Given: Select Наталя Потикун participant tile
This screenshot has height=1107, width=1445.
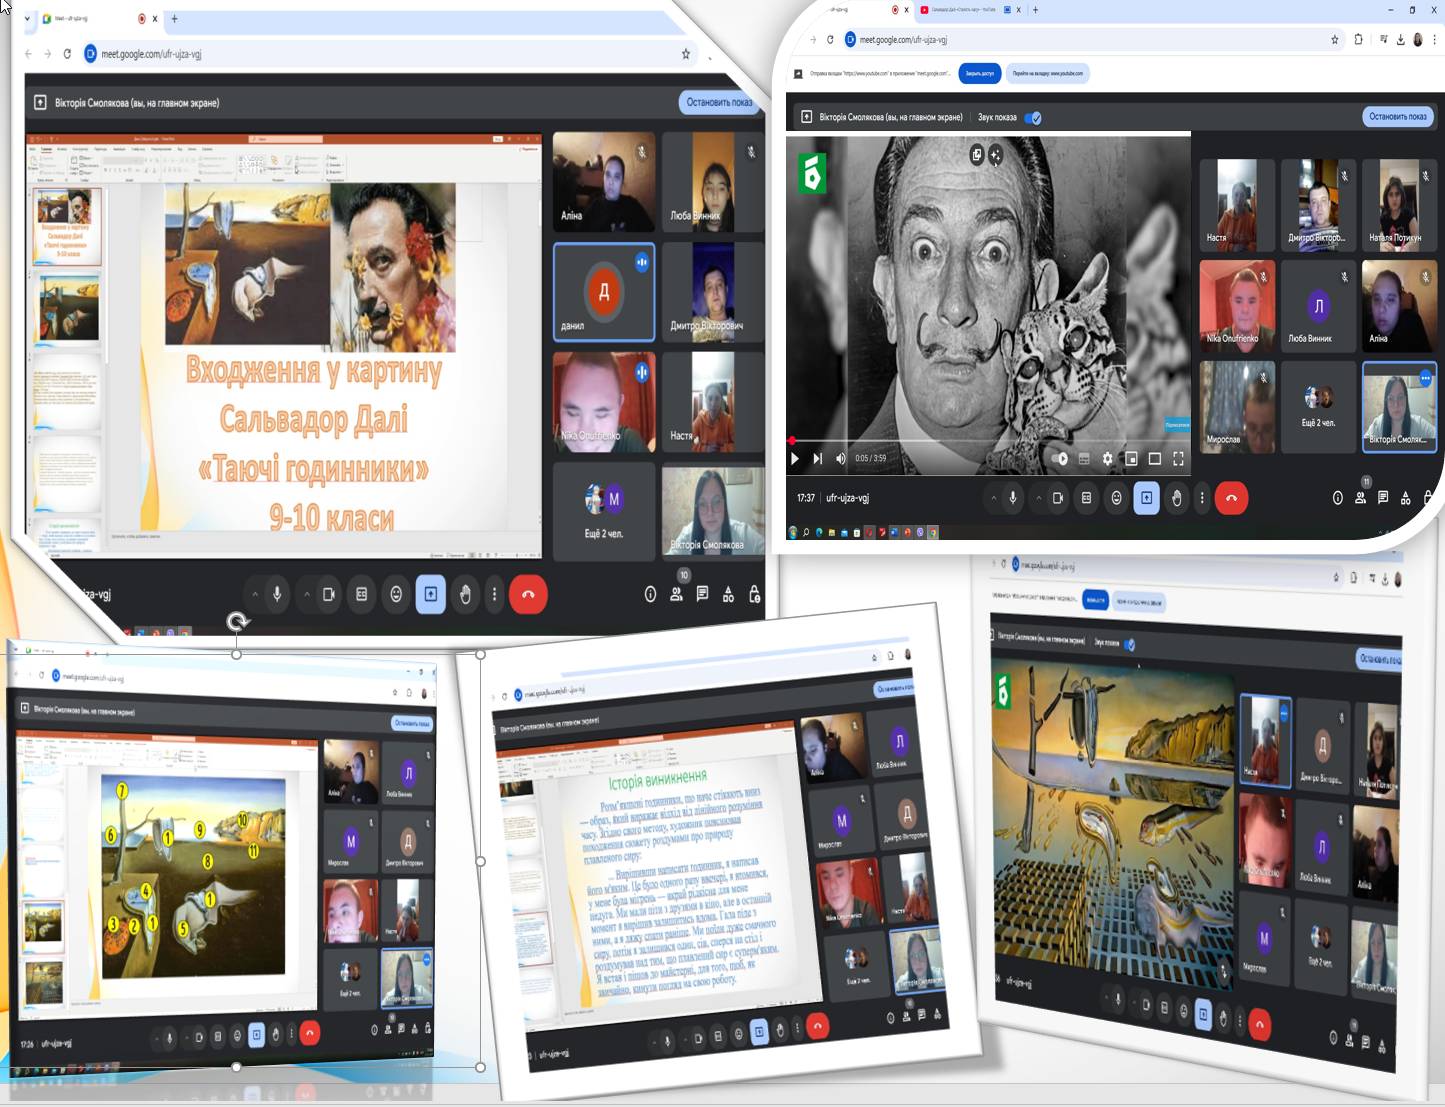Looking at the screenshot, I should [x=1399, y=204].
